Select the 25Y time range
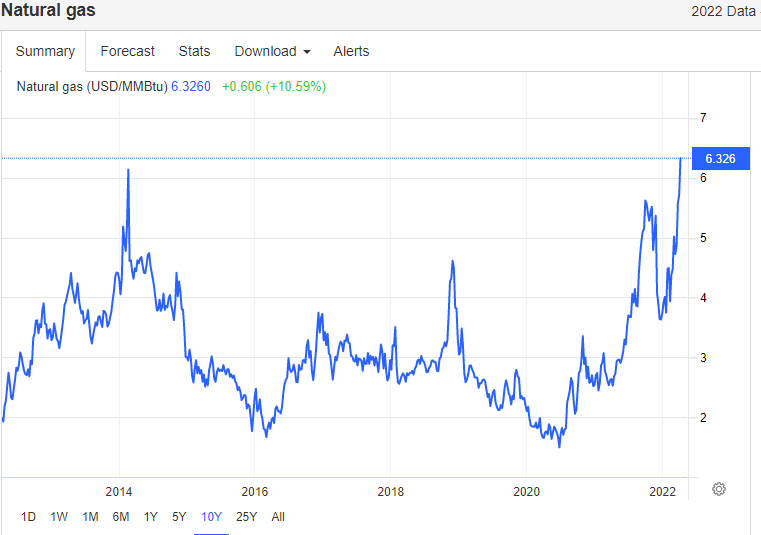The height and width of the screenshot is (535, 761). tap(246, 517)
